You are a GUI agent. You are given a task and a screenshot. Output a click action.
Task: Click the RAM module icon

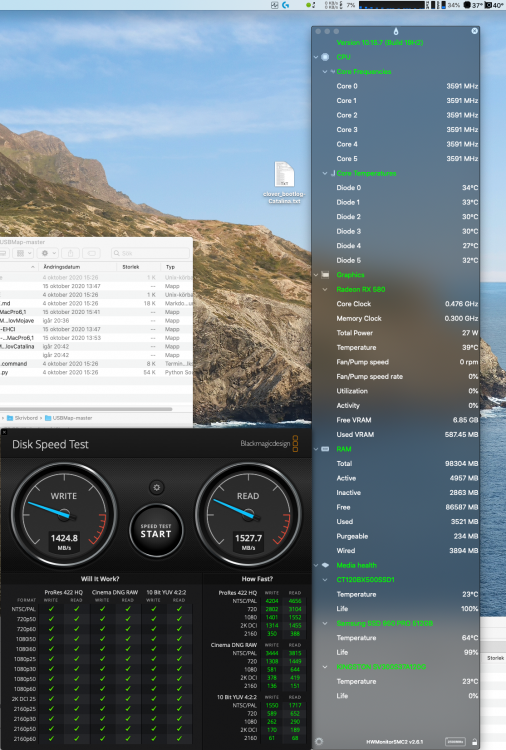(325, 449)
